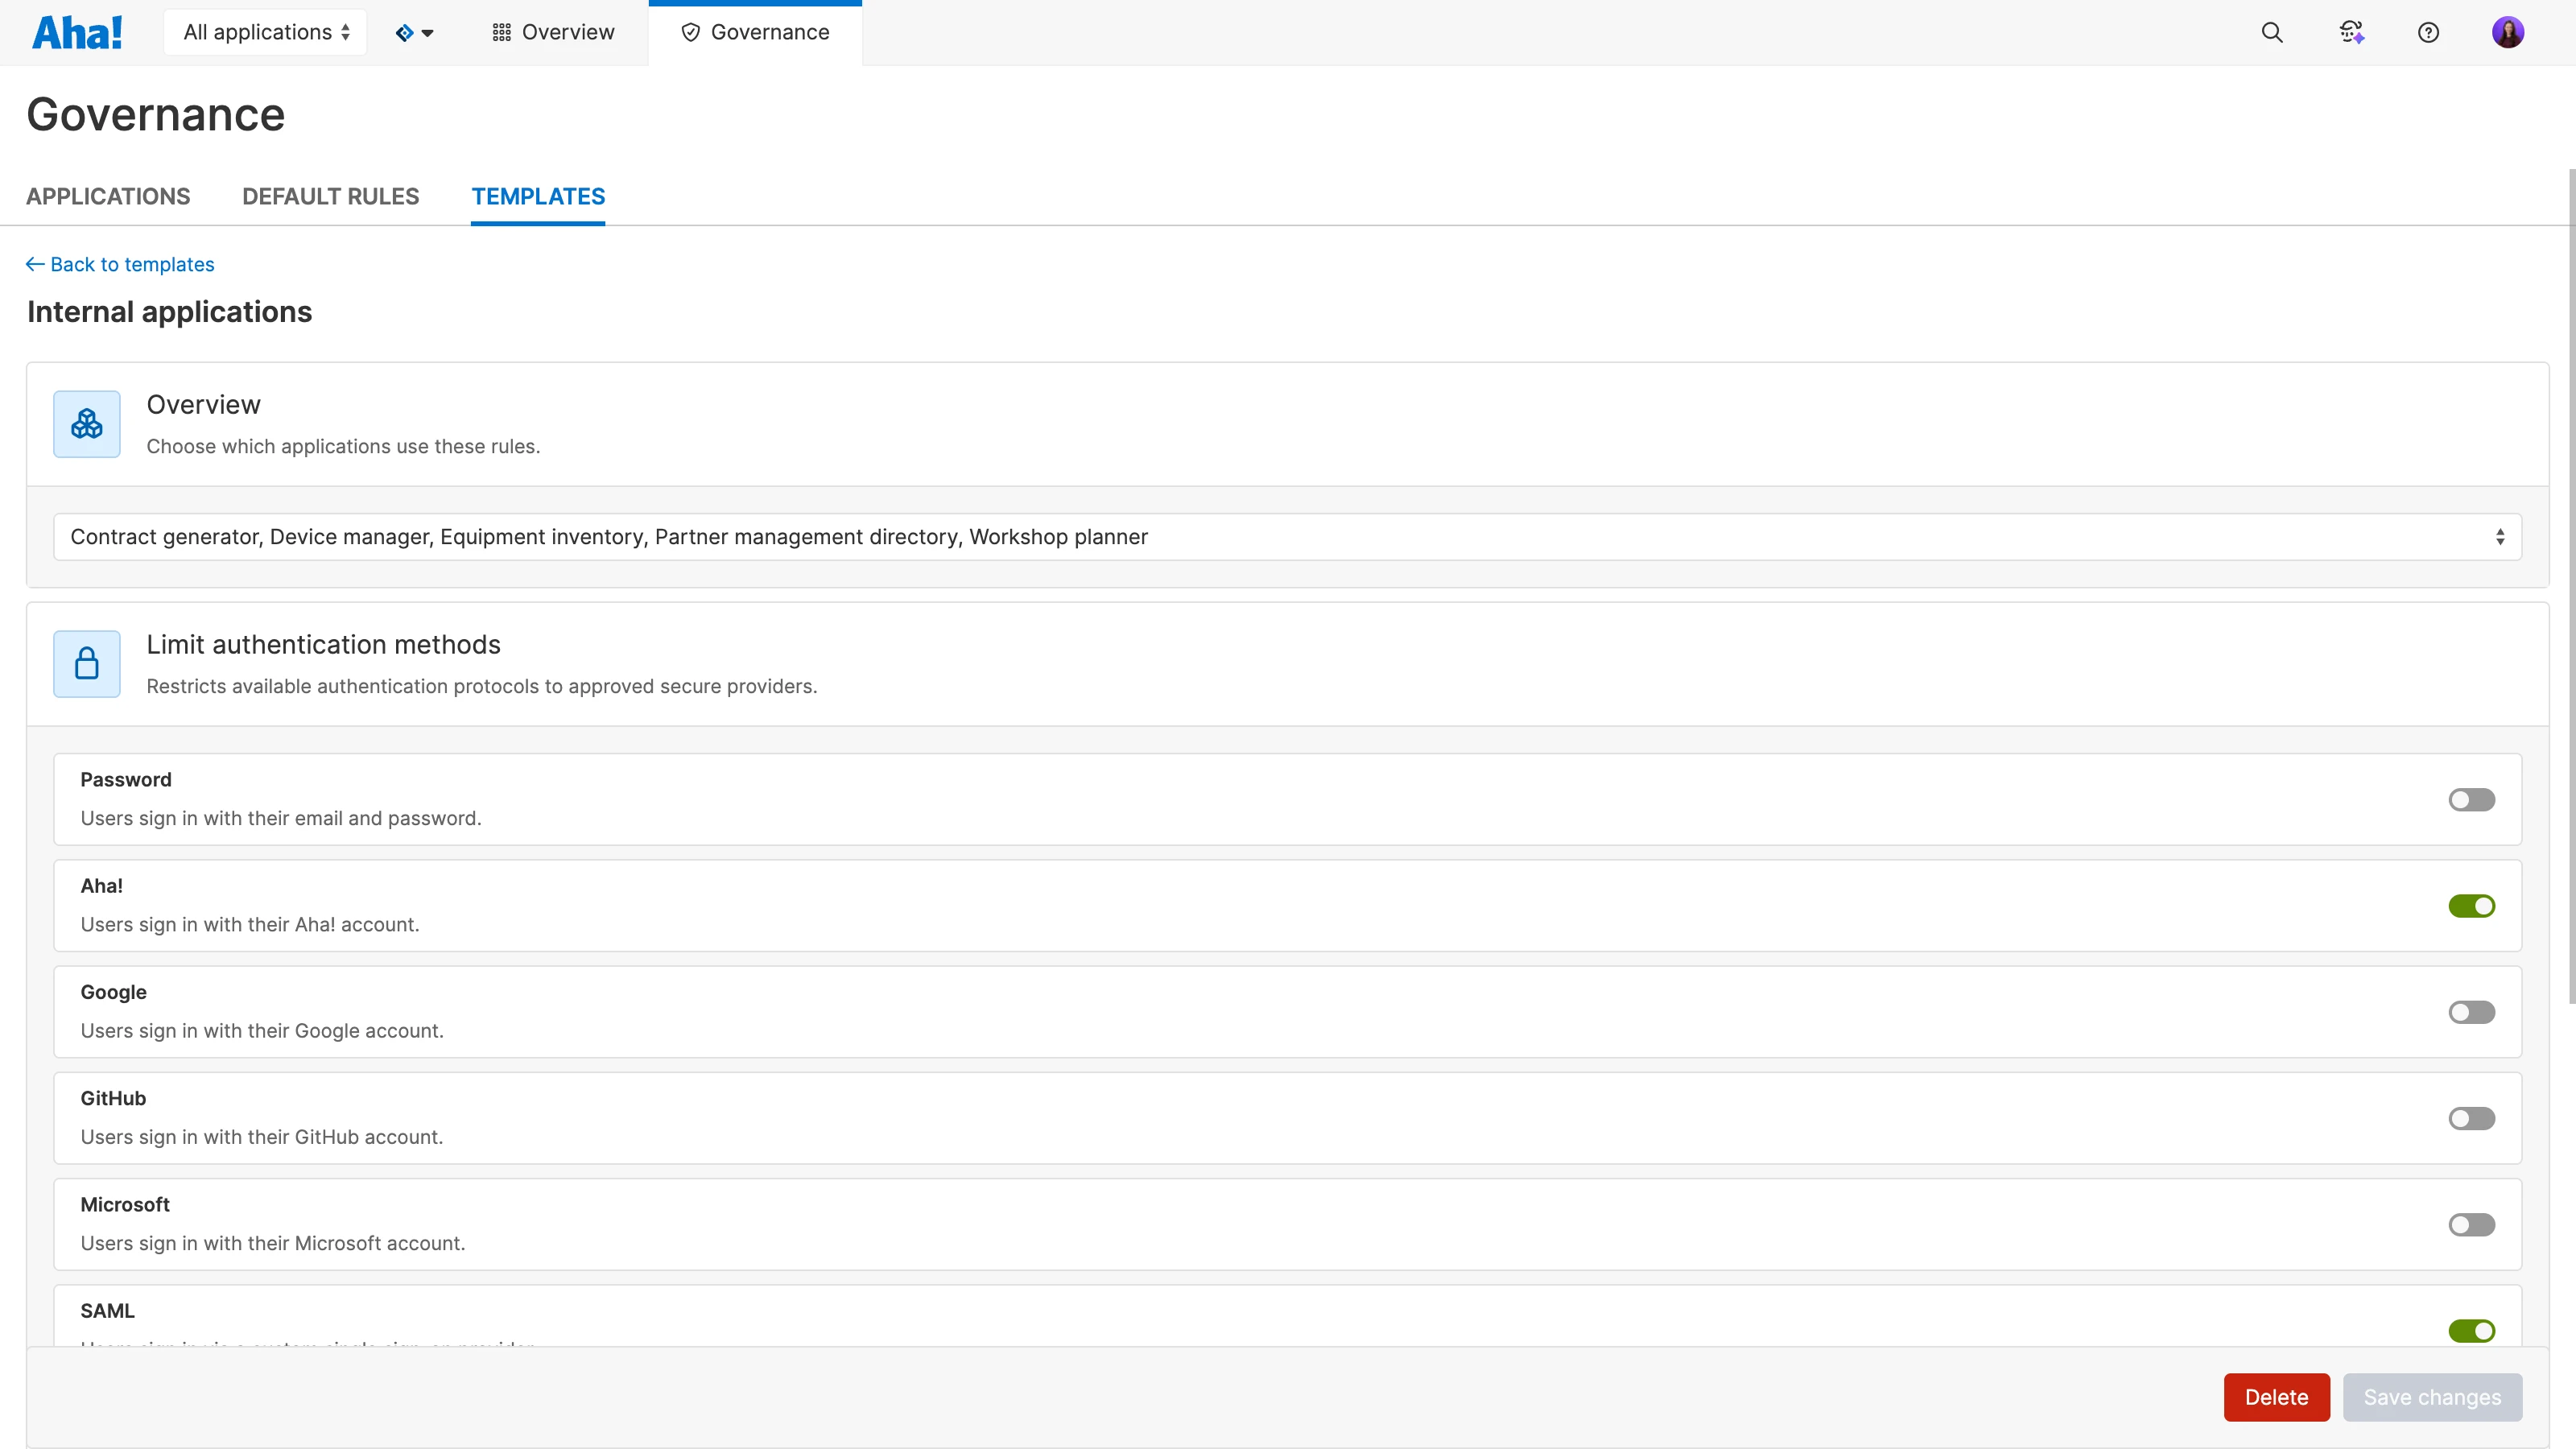Enable the Password sign-in toggle
Screen dimensions: 2576x1449
point(2471,800)
